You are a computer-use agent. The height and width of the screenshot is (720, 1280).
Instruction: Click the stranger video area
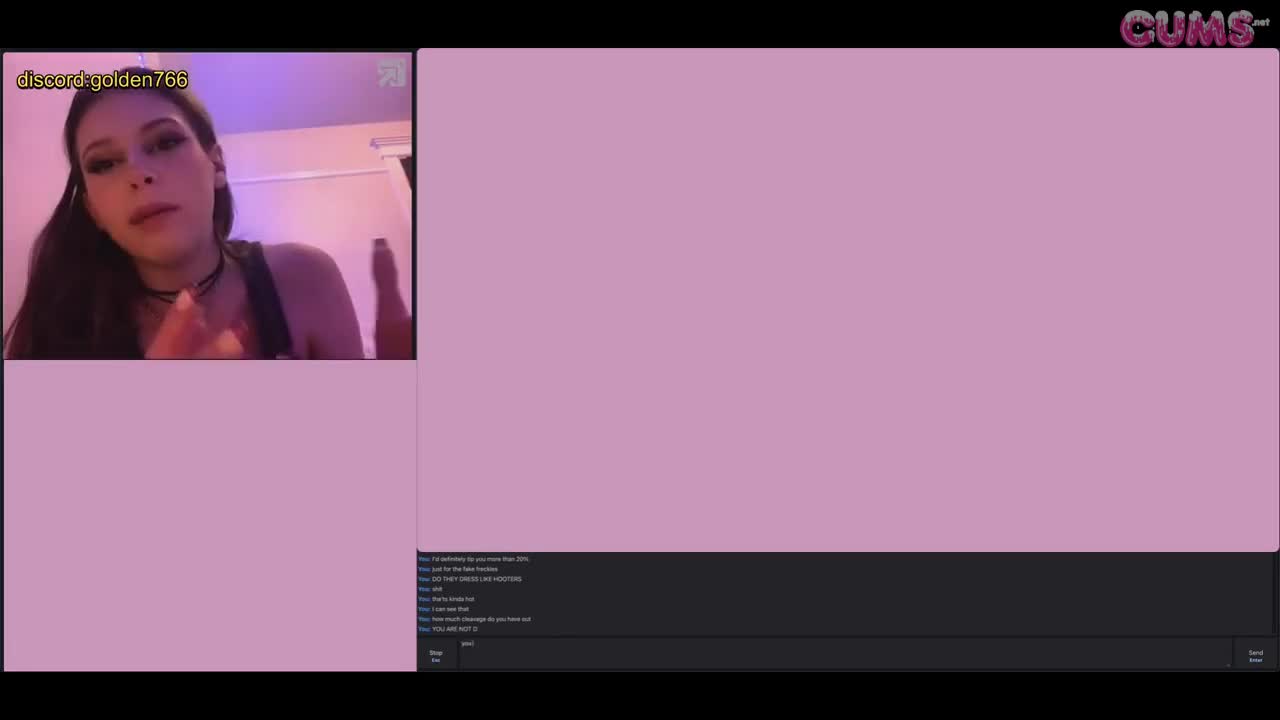(x=848, y=300)
